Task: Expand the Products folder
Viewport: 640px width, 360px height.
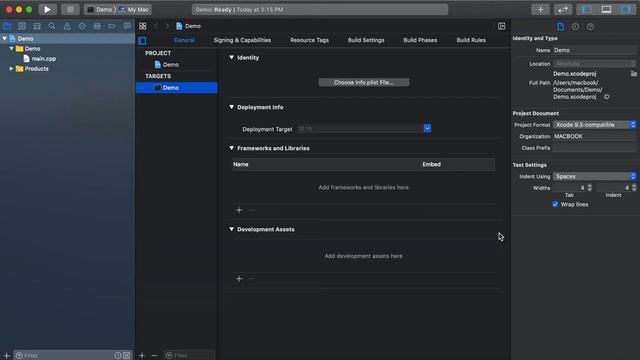Action: (x=11, y=69)
